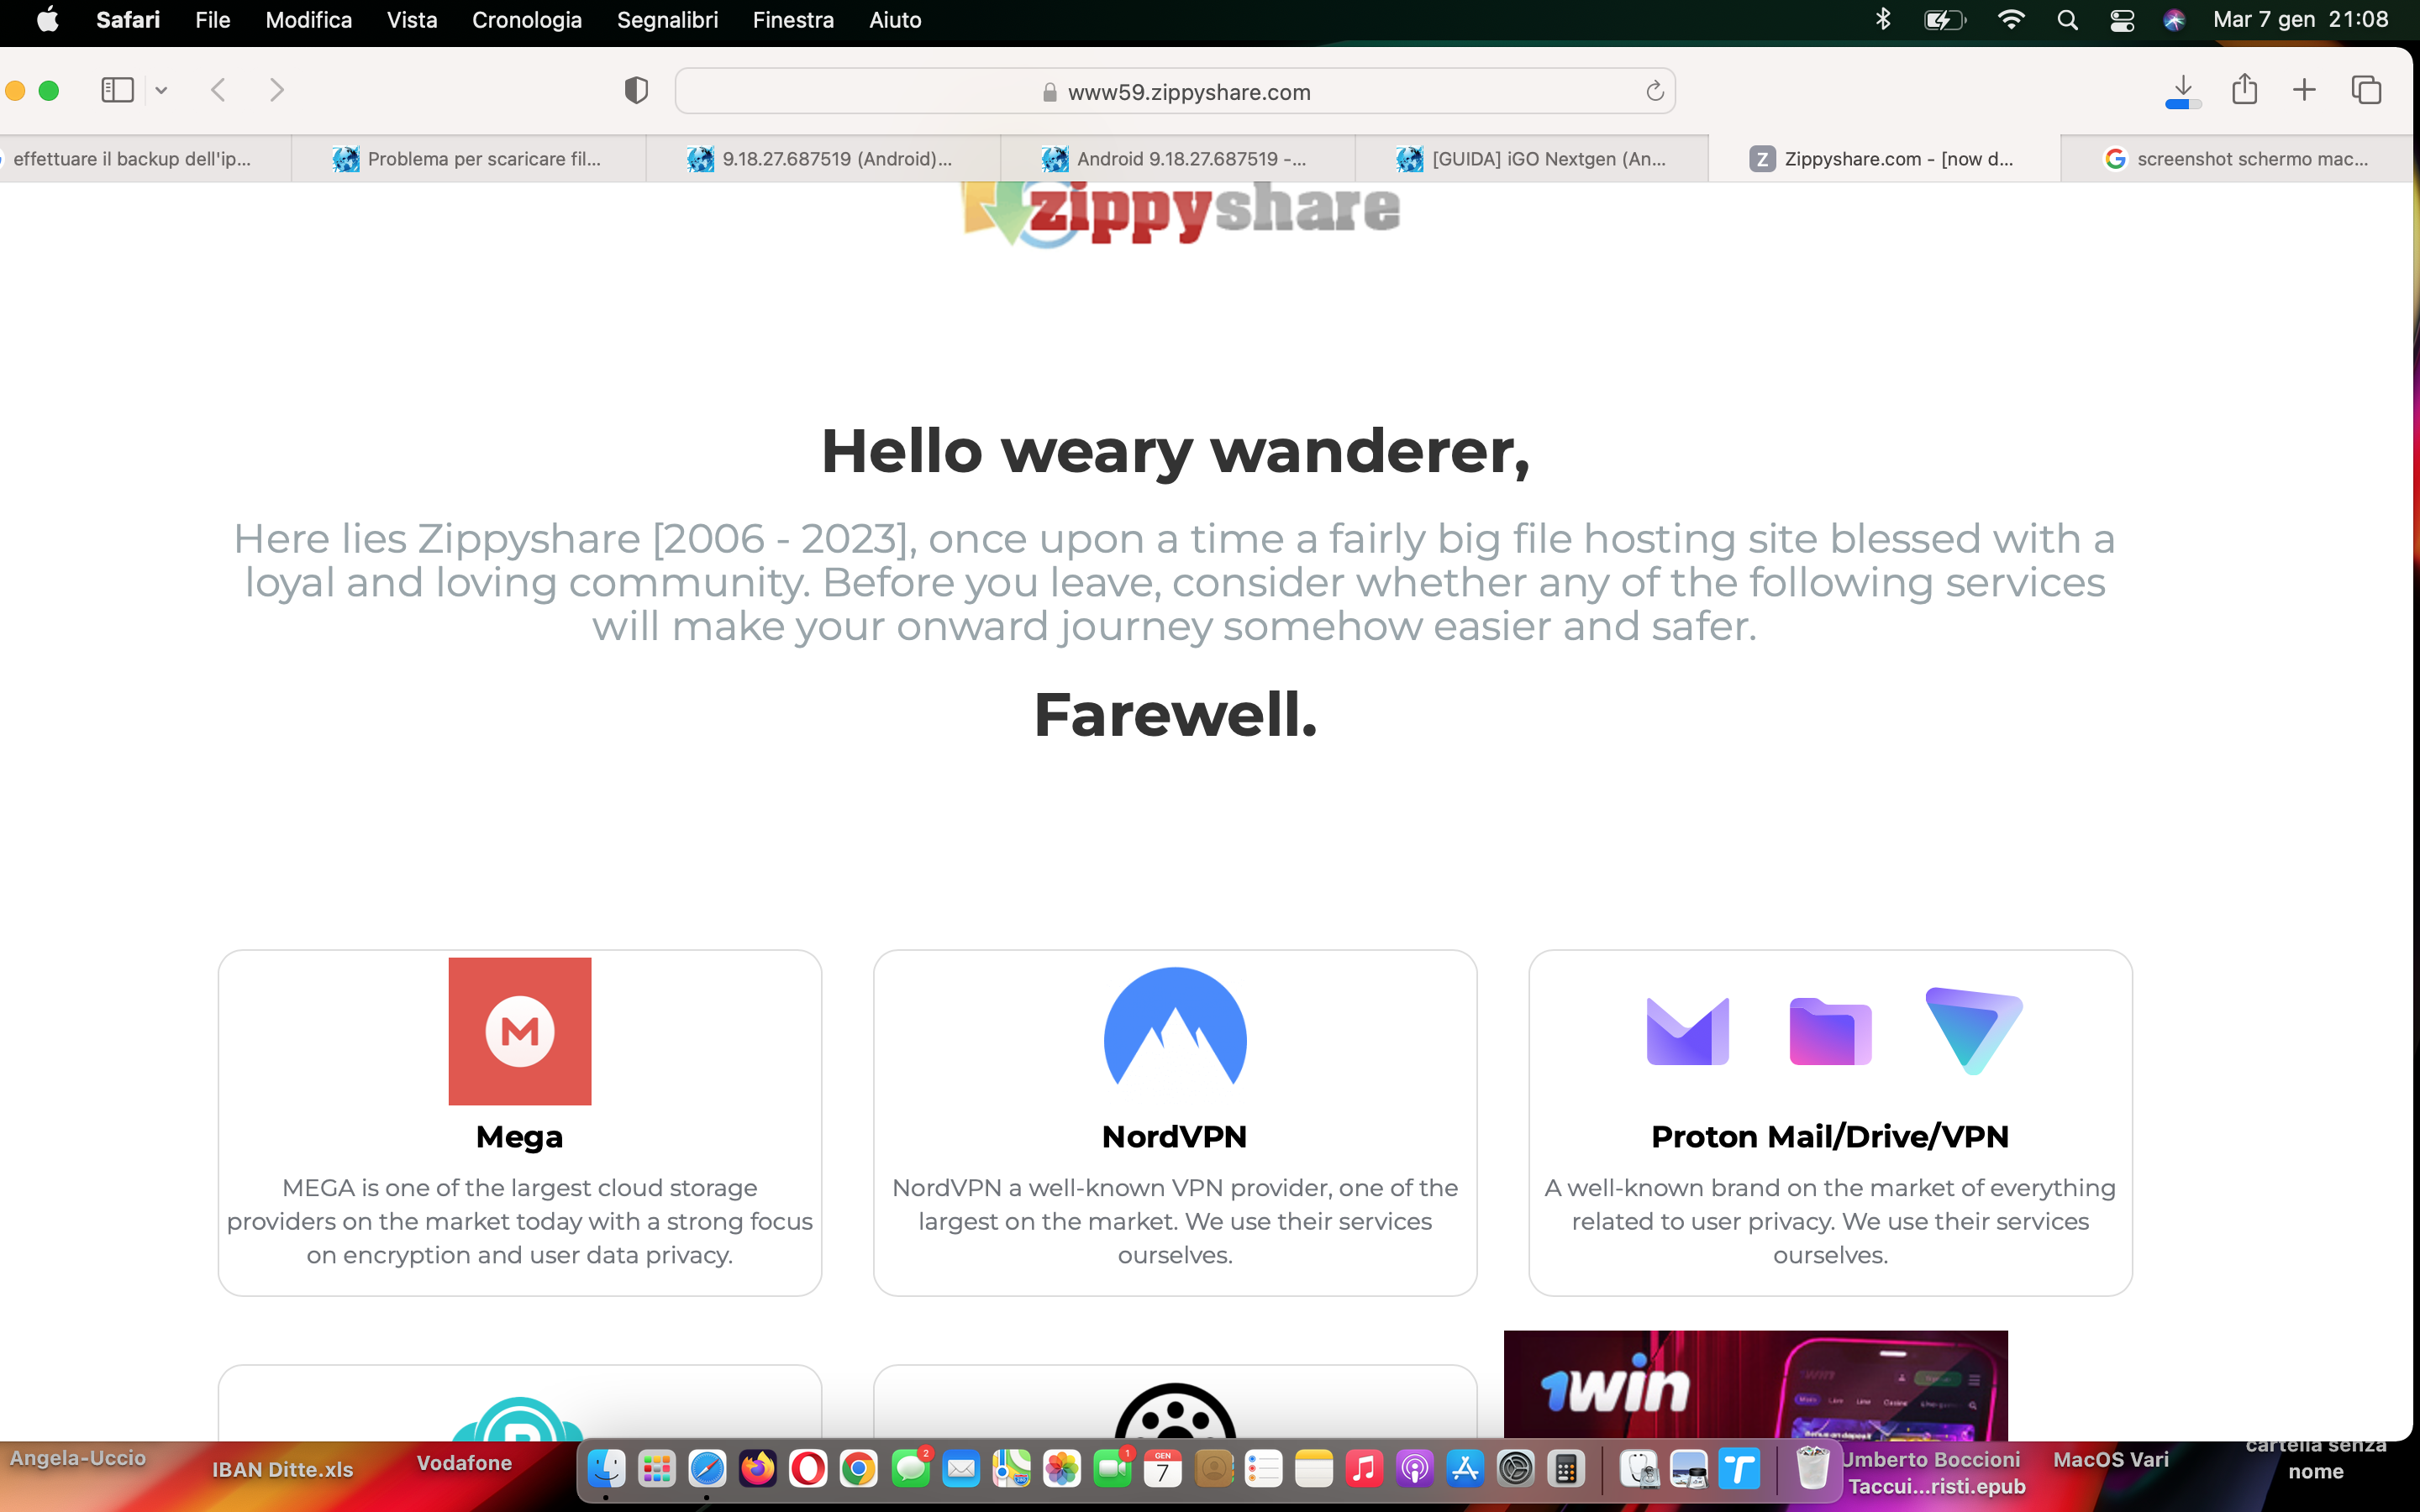
Task: Open App Store from the Dock
Action: (x=1465, y=1469)
